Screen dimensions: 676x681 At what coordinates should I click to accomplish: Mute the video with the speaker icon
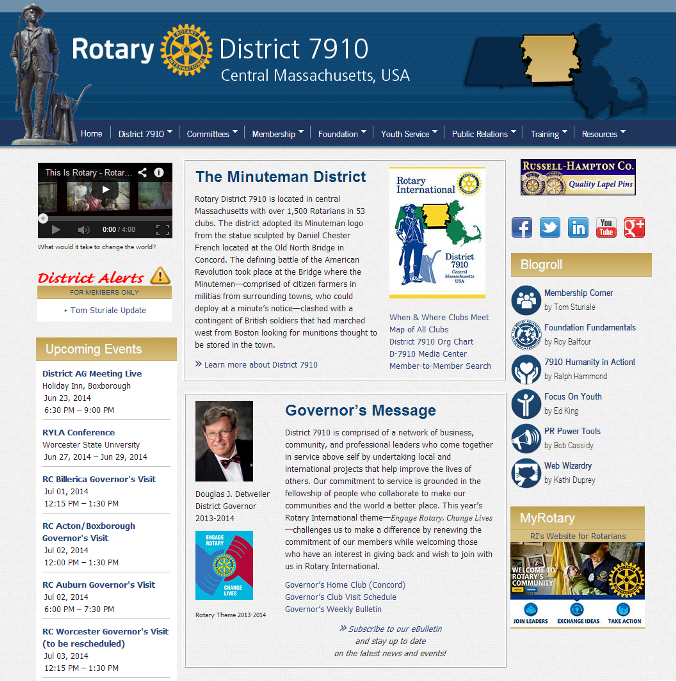83,229
